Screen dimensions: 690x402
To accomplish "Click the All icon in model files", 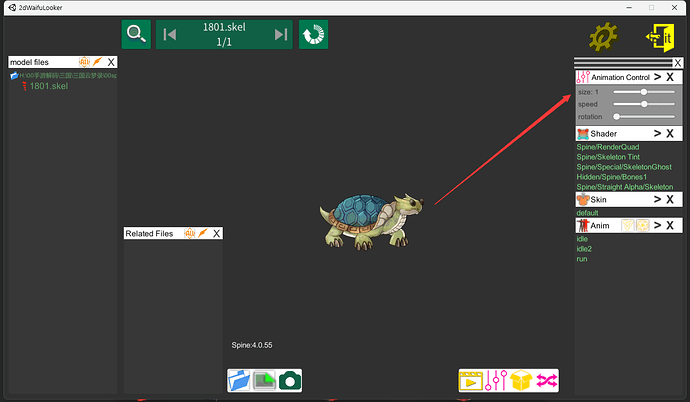I will click(84, 62).
